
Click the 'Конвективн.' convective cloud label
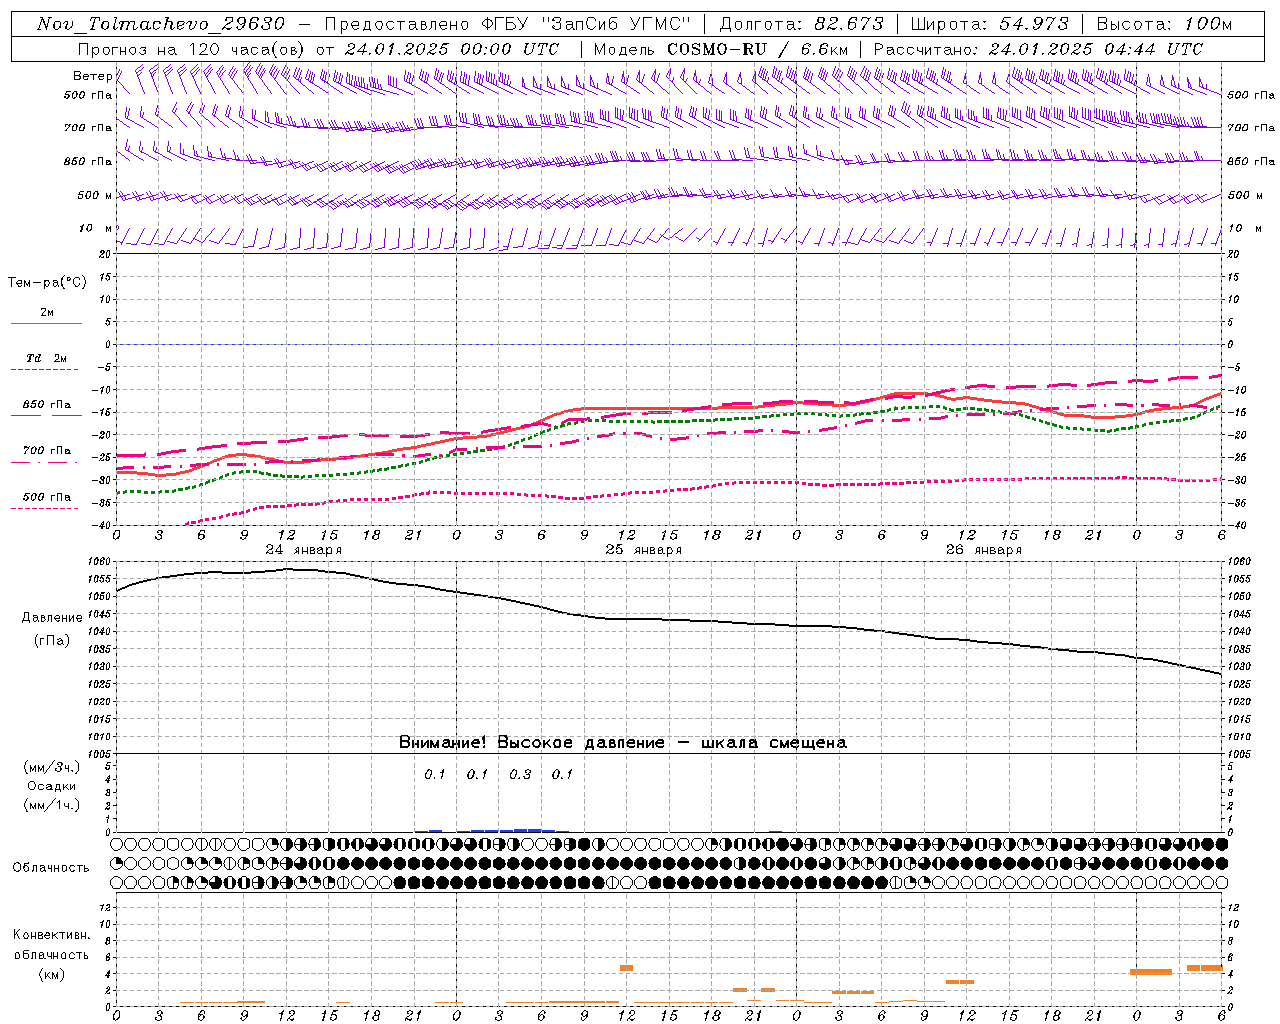(51, 935)
